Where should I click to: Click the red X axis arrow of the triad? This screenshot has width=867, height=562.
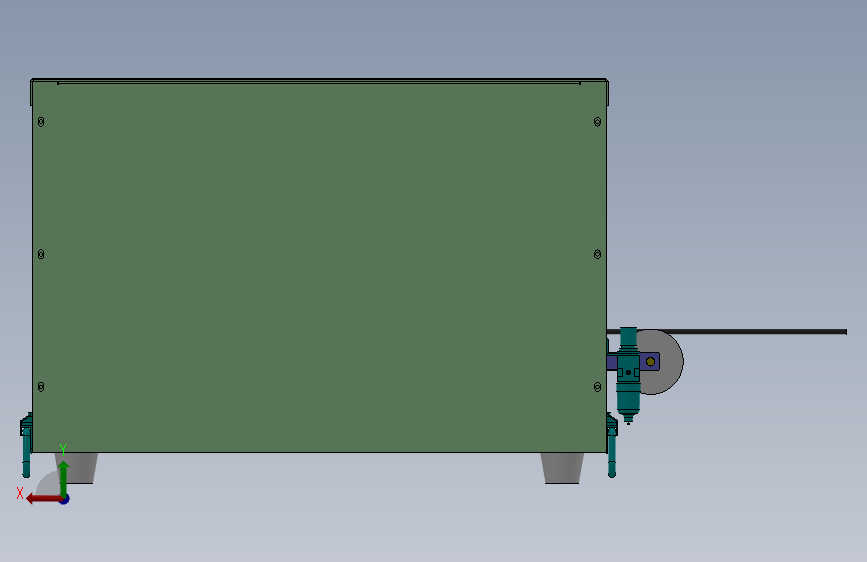(43, 499)
